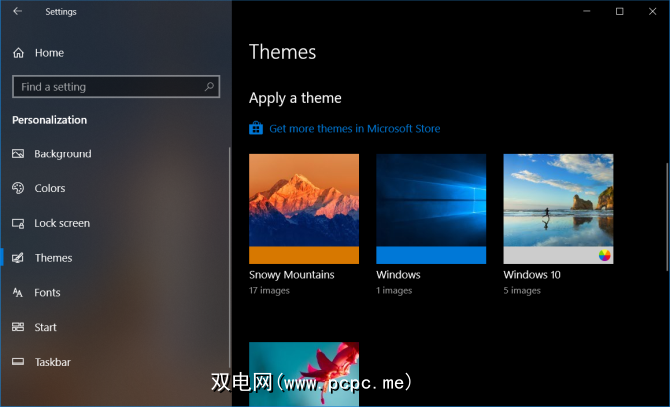The height and width of the screenshot is (407, 670).
Task: Apply the Windows theme thumbnail
Action: point(431,200)
